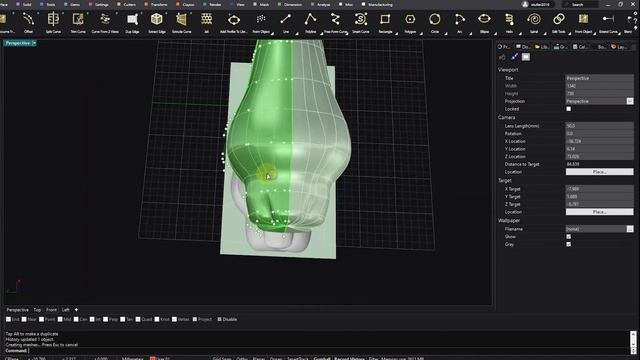Viewport: 640px width, 360px height.
Task: Expand the Rectangle tool flyout arrow
Action: pyautogui.click(x=396, y=33)
